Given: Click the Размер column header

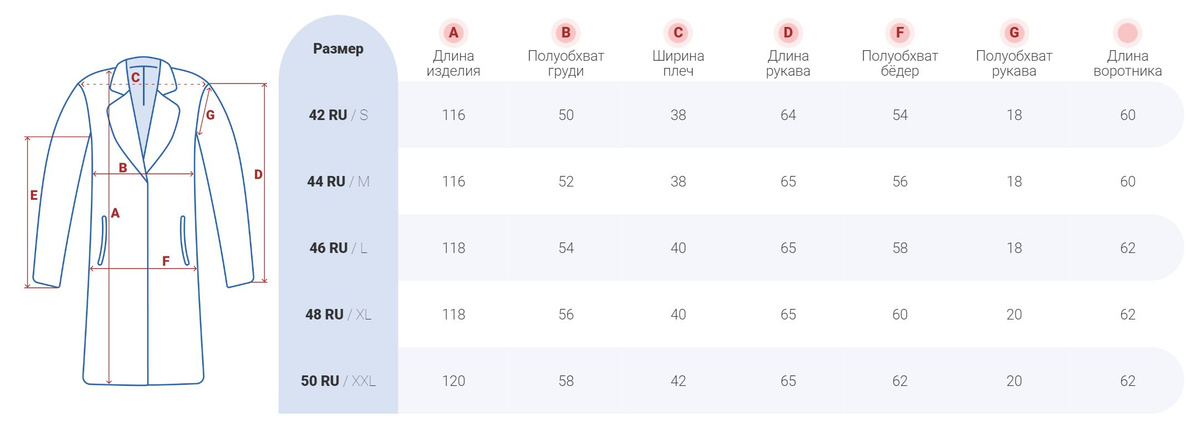Looking at the screenshot, I should (x=338, y=48).
